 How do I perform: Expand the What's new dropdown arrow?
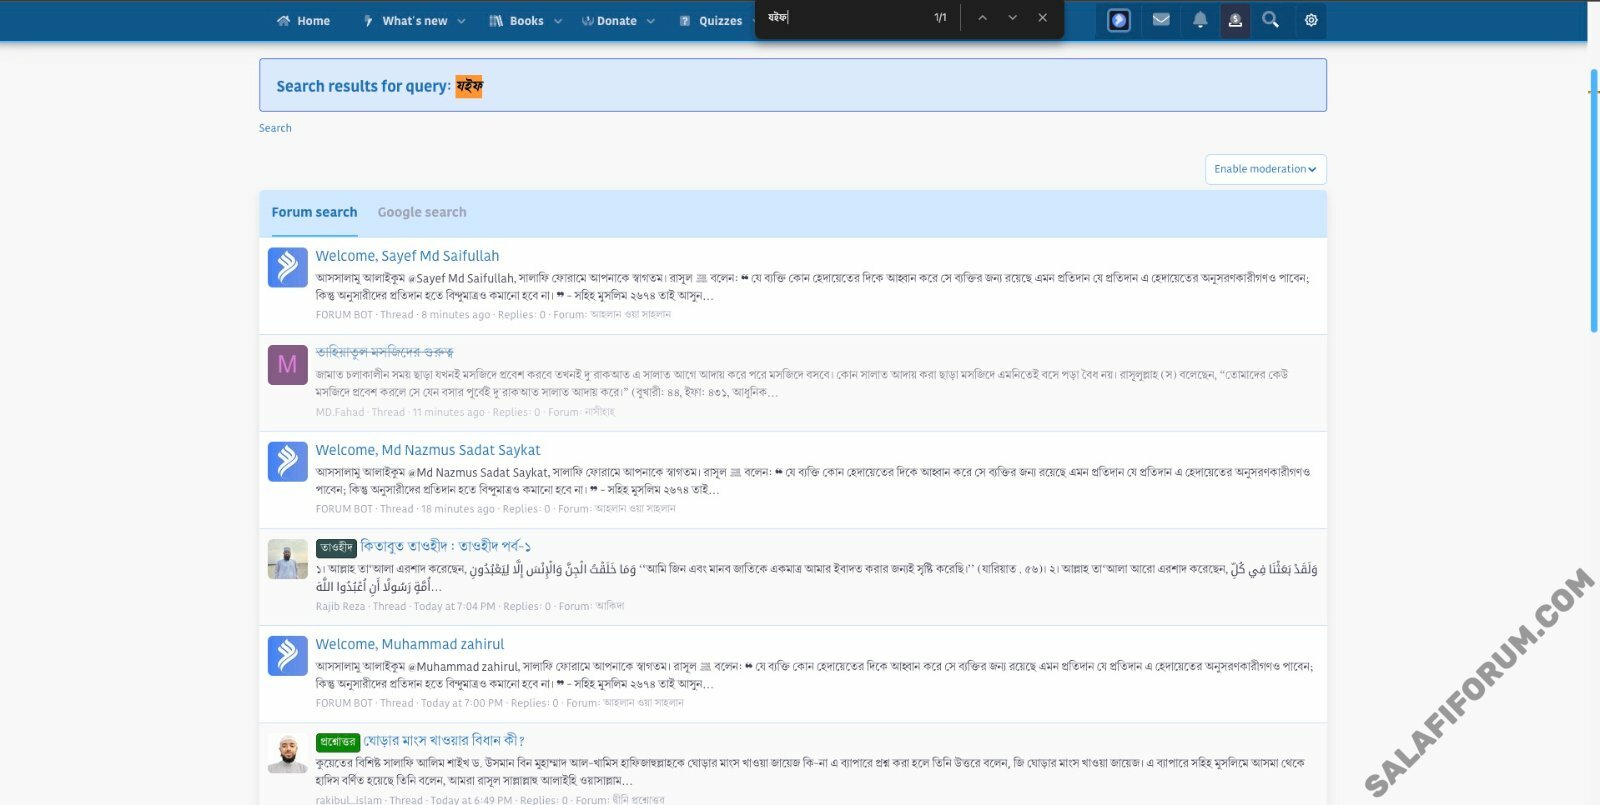[461, 21]
